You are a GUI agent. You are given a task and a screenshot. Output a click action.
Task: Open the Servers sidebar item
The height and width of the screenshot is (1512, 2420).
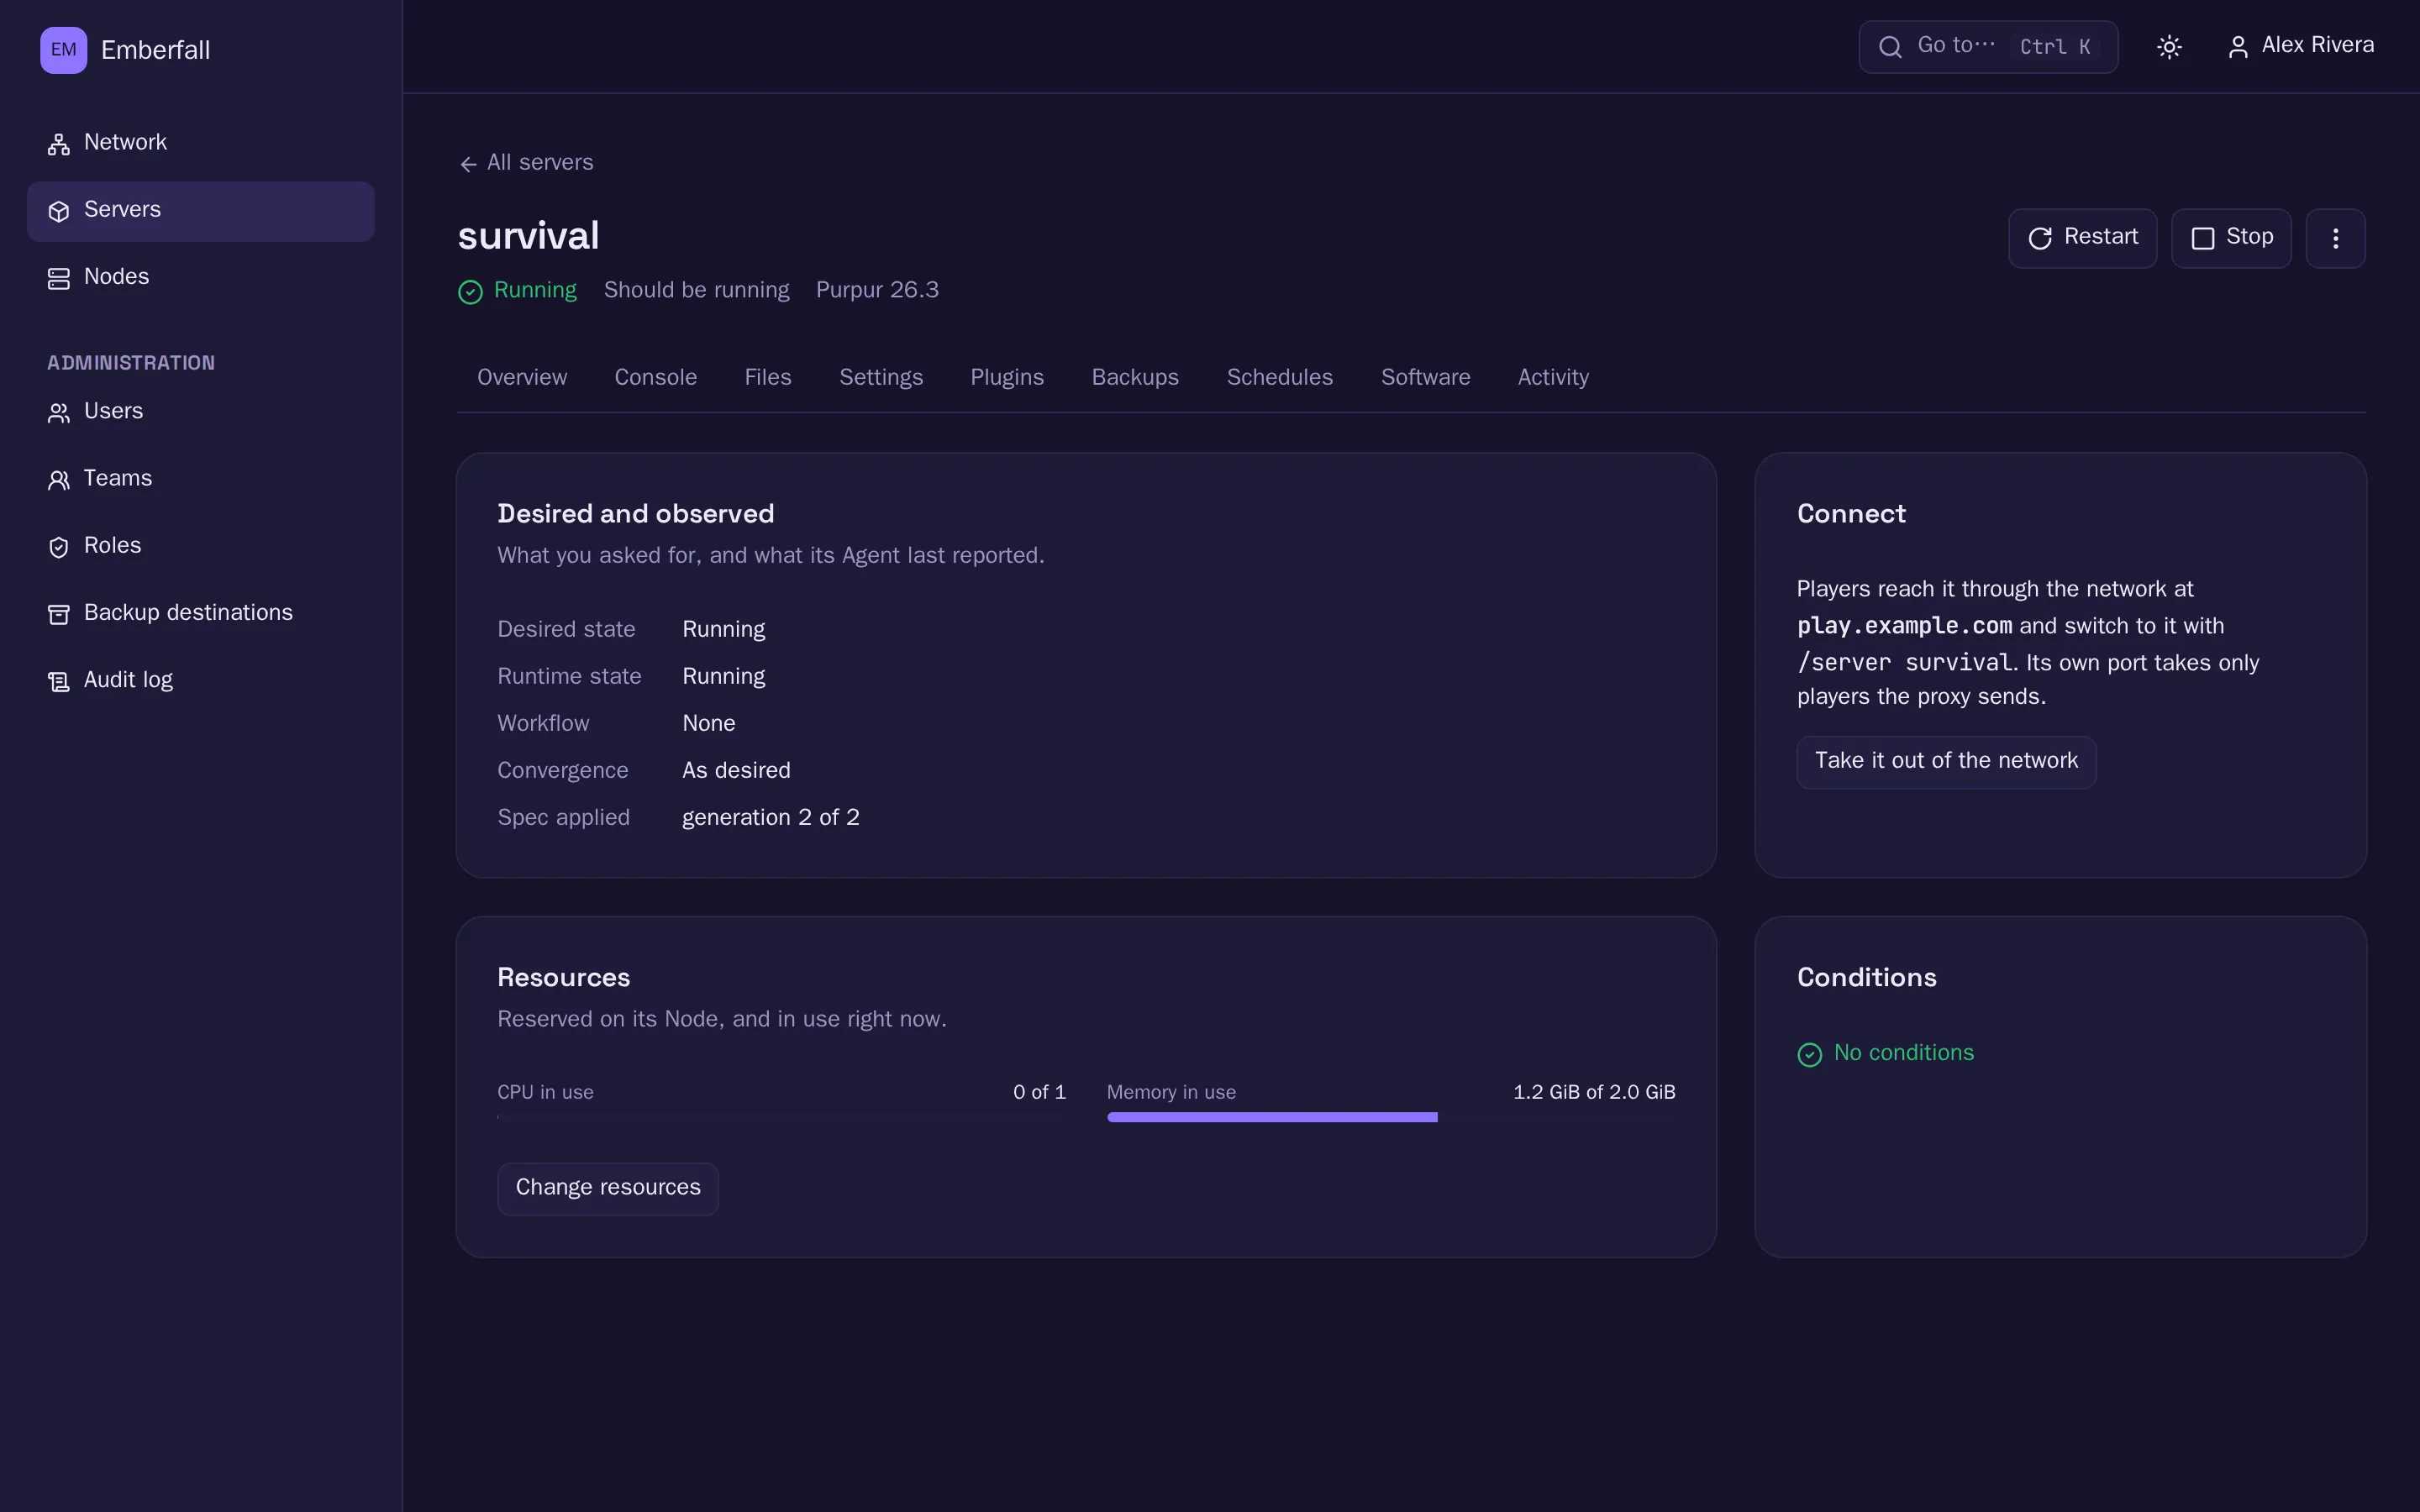tap(200, 211)
